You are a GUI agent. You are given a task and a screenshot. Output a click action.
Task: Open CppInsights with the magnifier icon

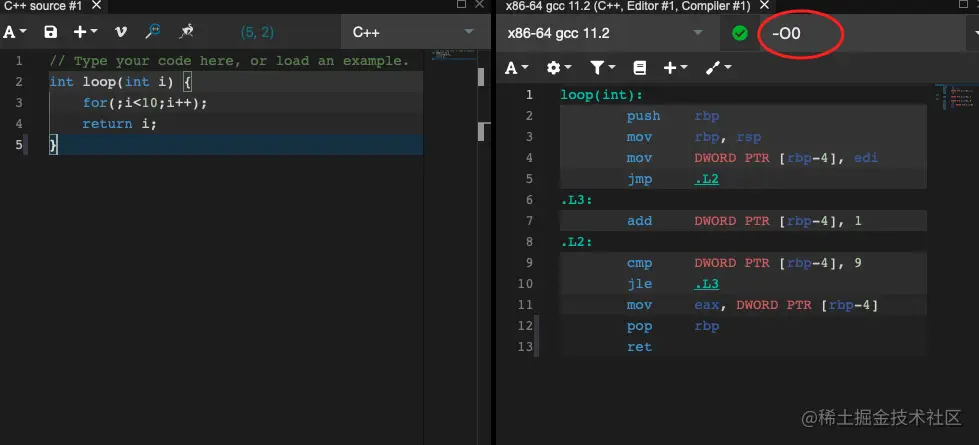(x=153, y=32)
